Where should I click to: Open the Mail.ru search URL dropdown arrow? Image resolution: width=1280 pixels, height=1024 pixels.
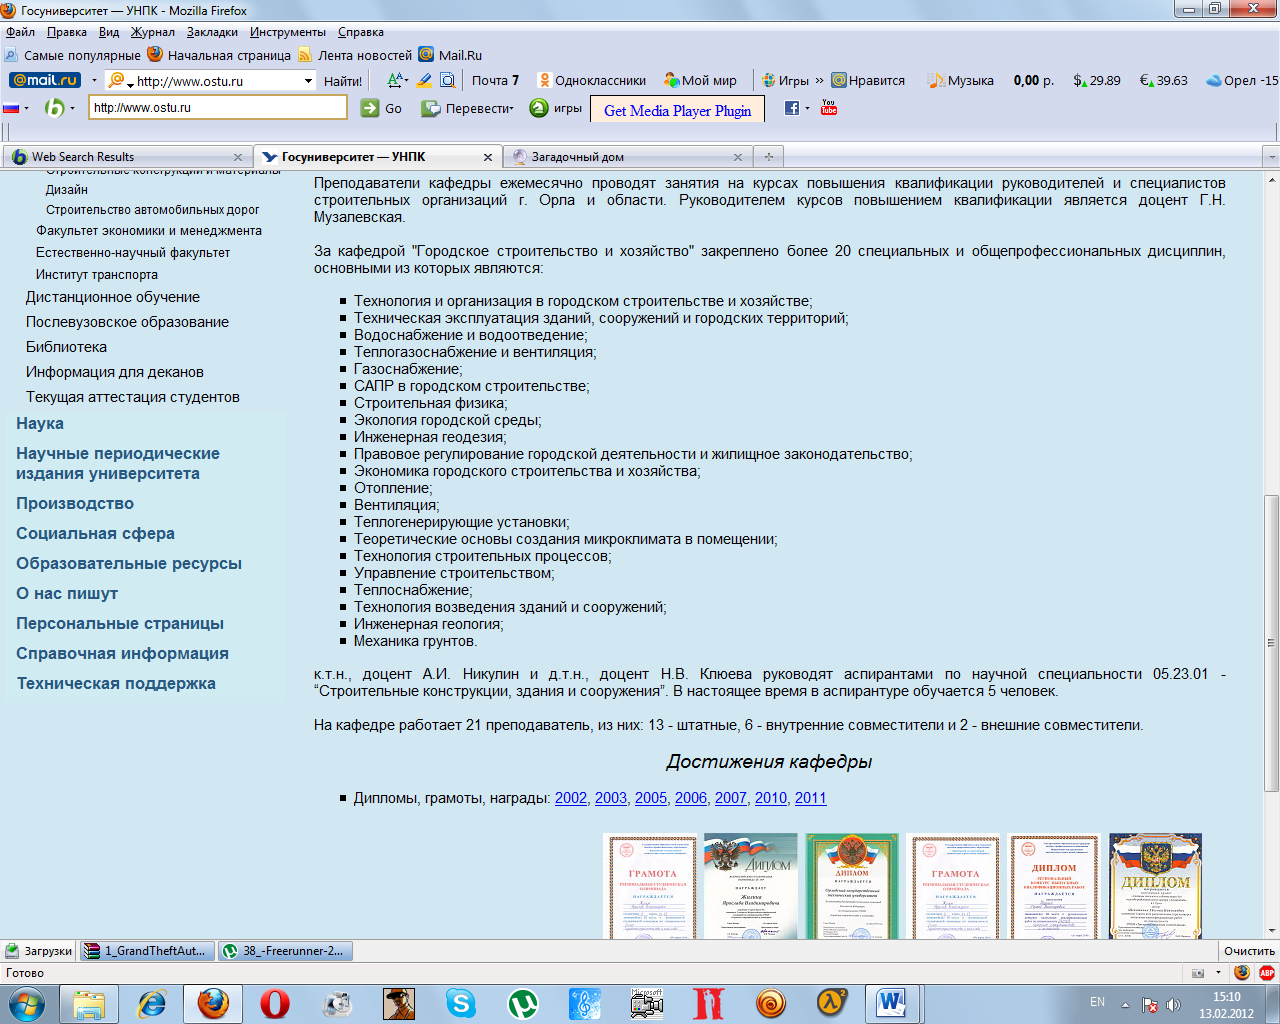(x=308, y=81)
